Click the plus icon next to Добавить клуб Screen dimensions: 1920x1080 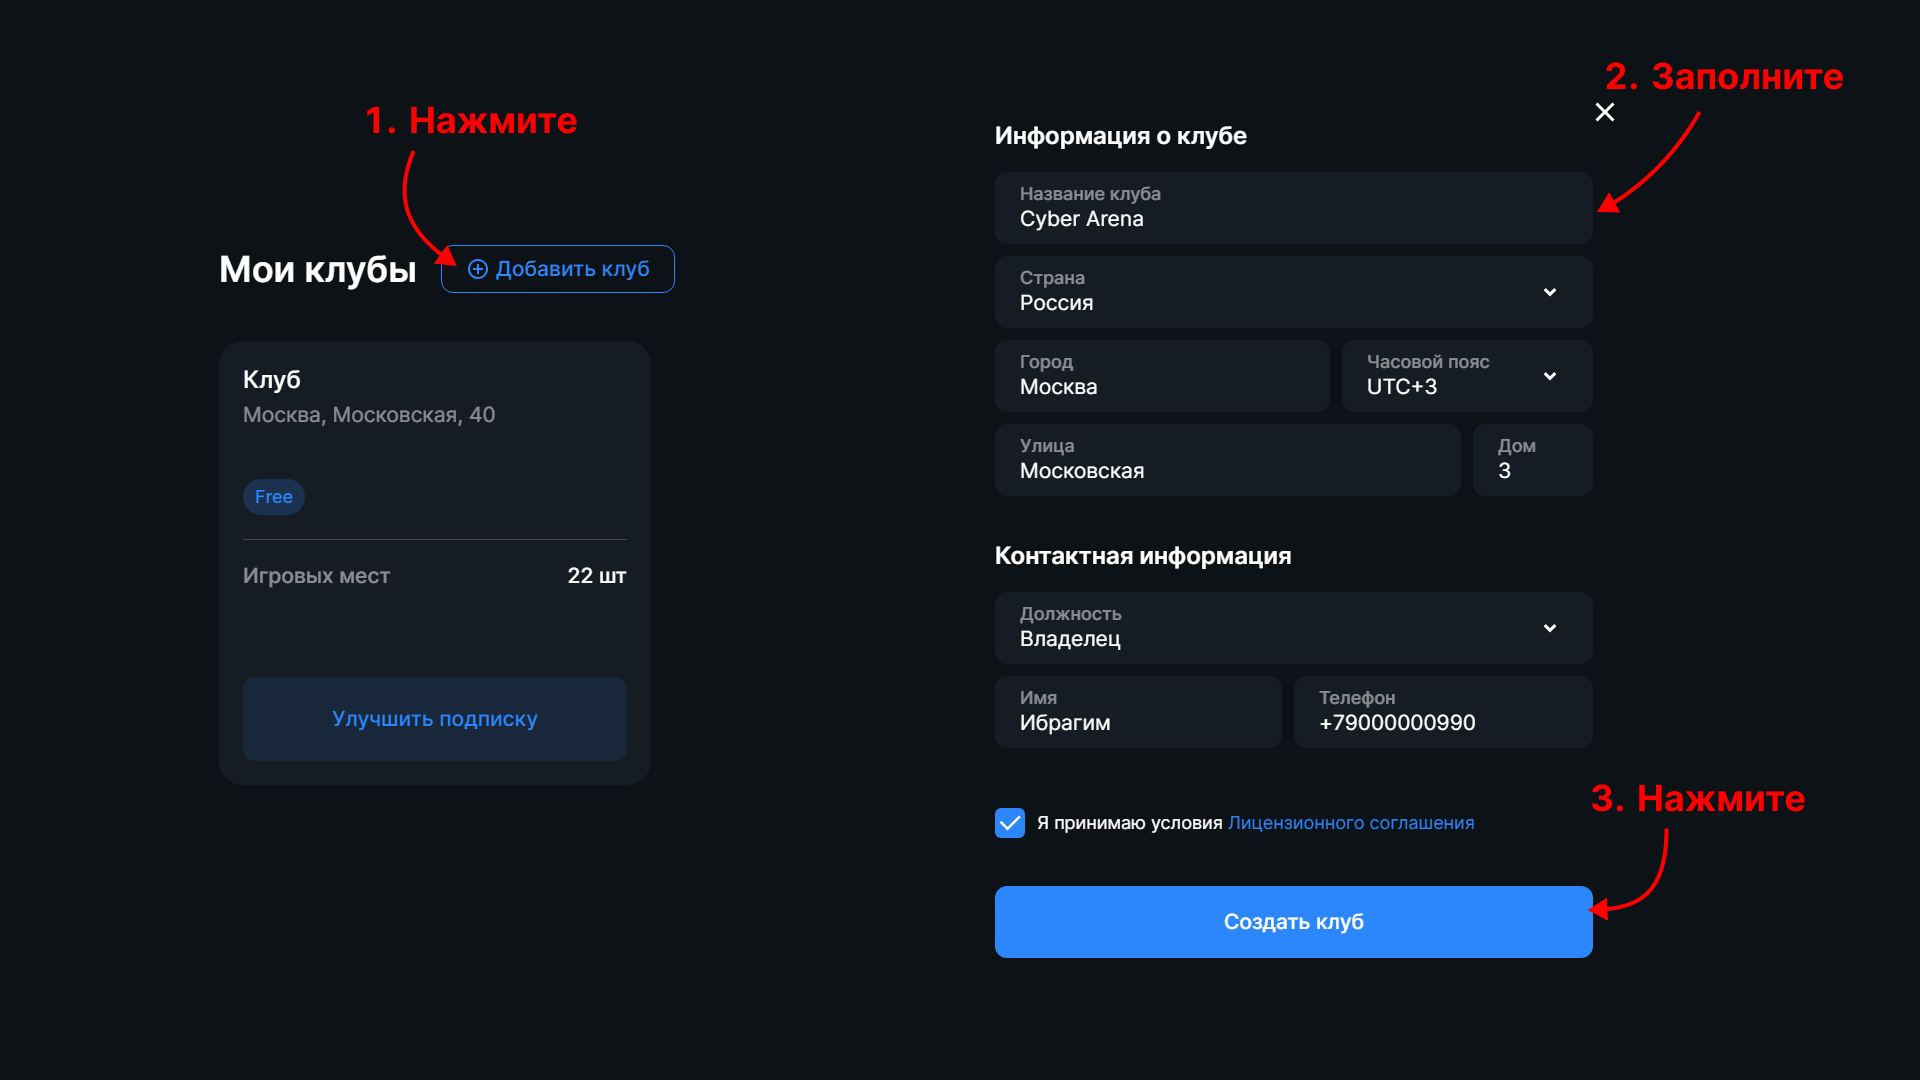click(x=478, y=269)
